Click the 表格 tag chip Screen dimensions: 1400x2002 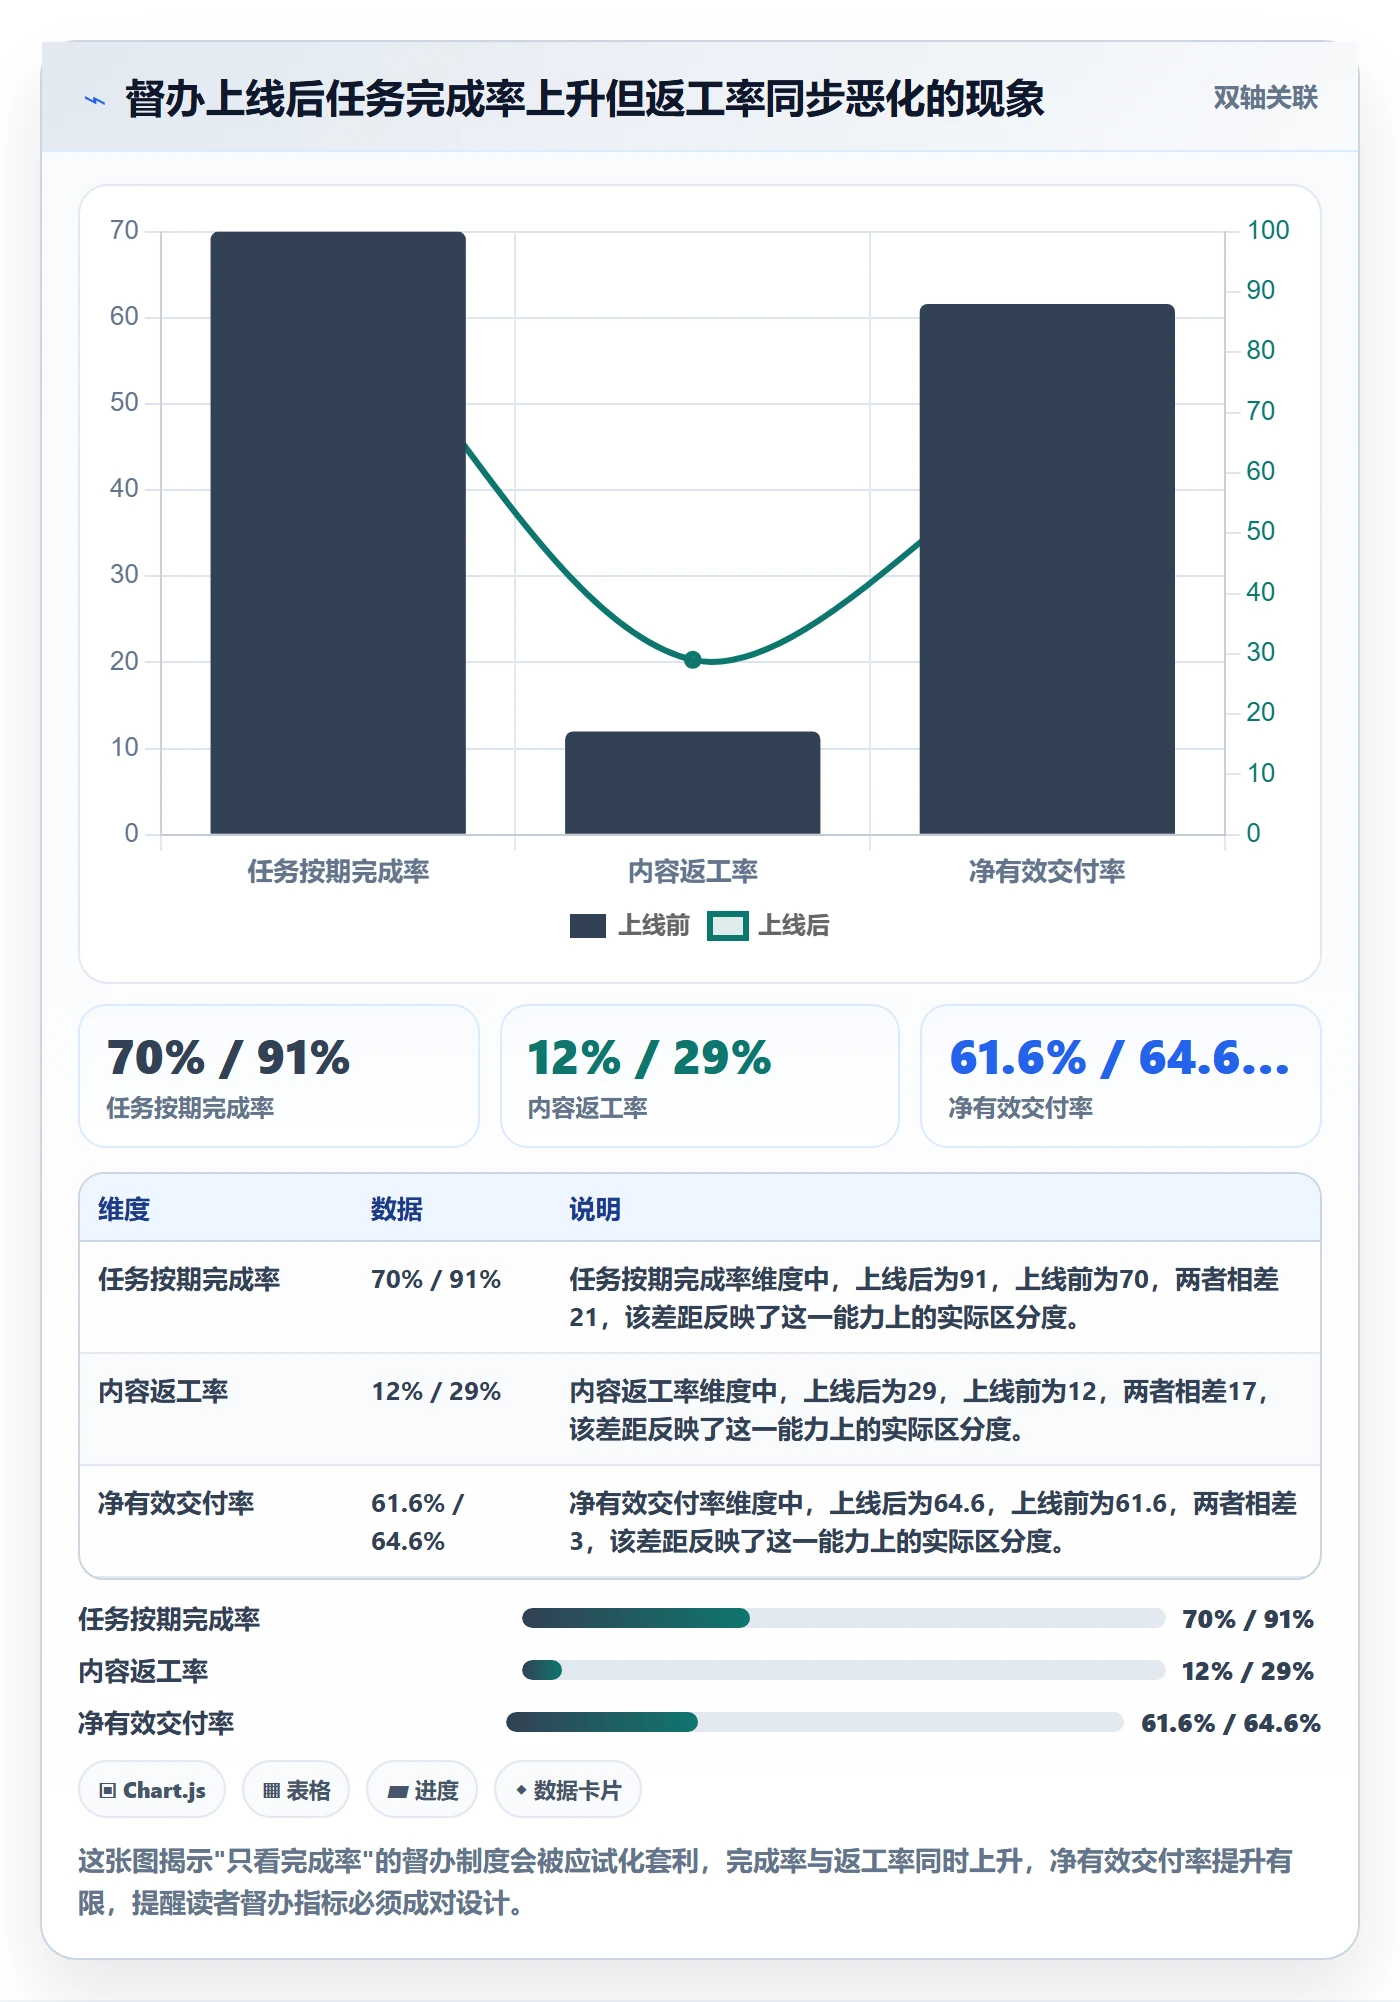[x=296, y=1790]
